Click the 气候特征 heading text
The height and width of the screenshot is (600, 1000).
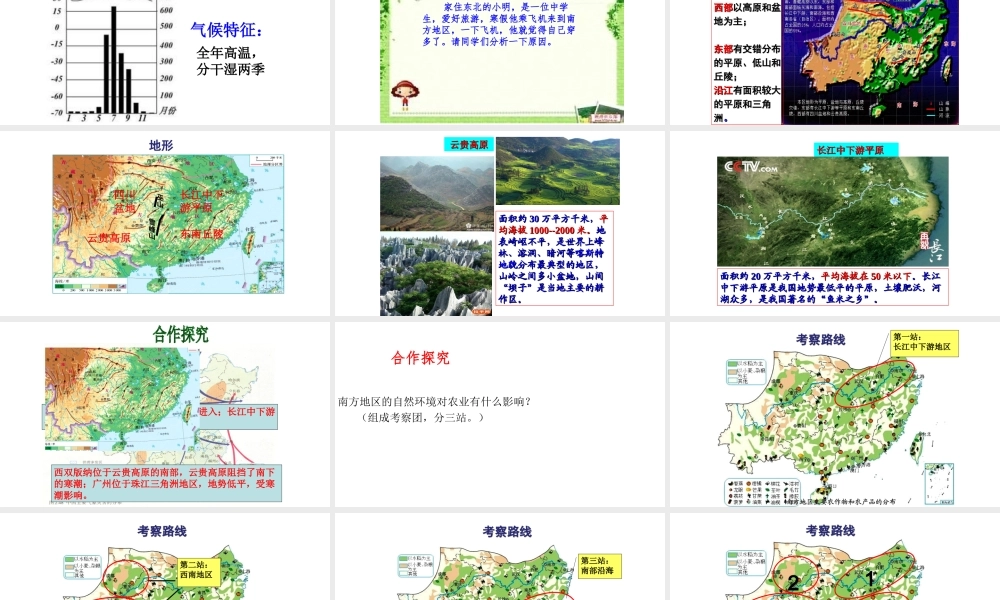[226, 30]
